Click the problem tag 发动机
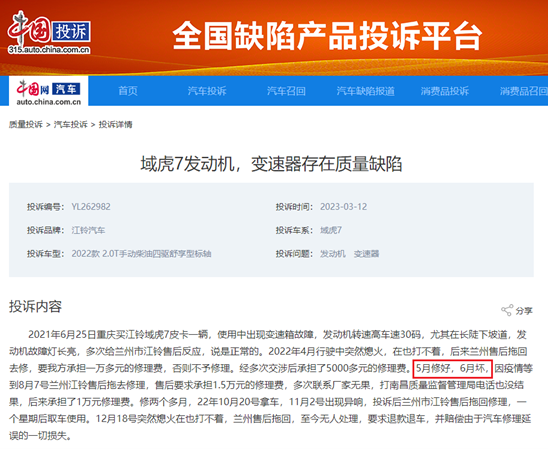Image resolution: width=548 pixels, height=449 pixels. [333, 254]
